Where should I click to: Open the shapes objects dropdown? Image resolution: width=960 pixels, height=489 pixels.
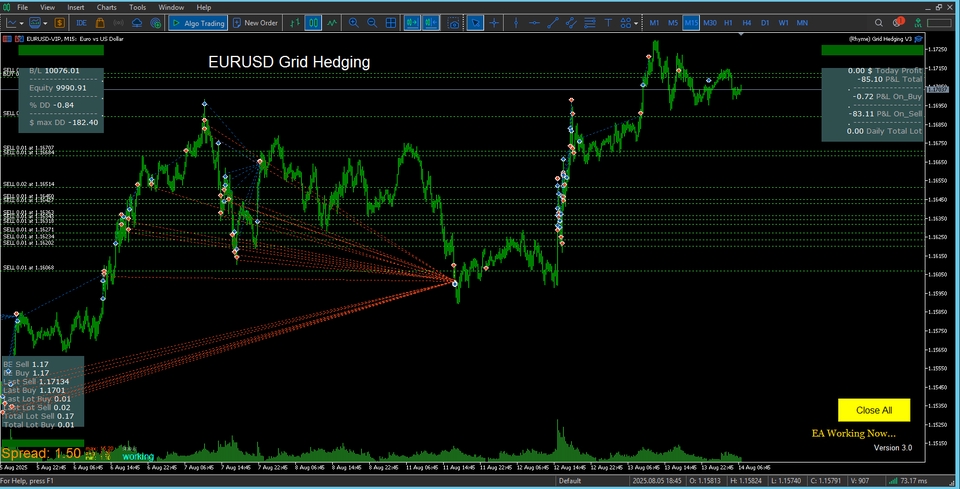[626, 23]
